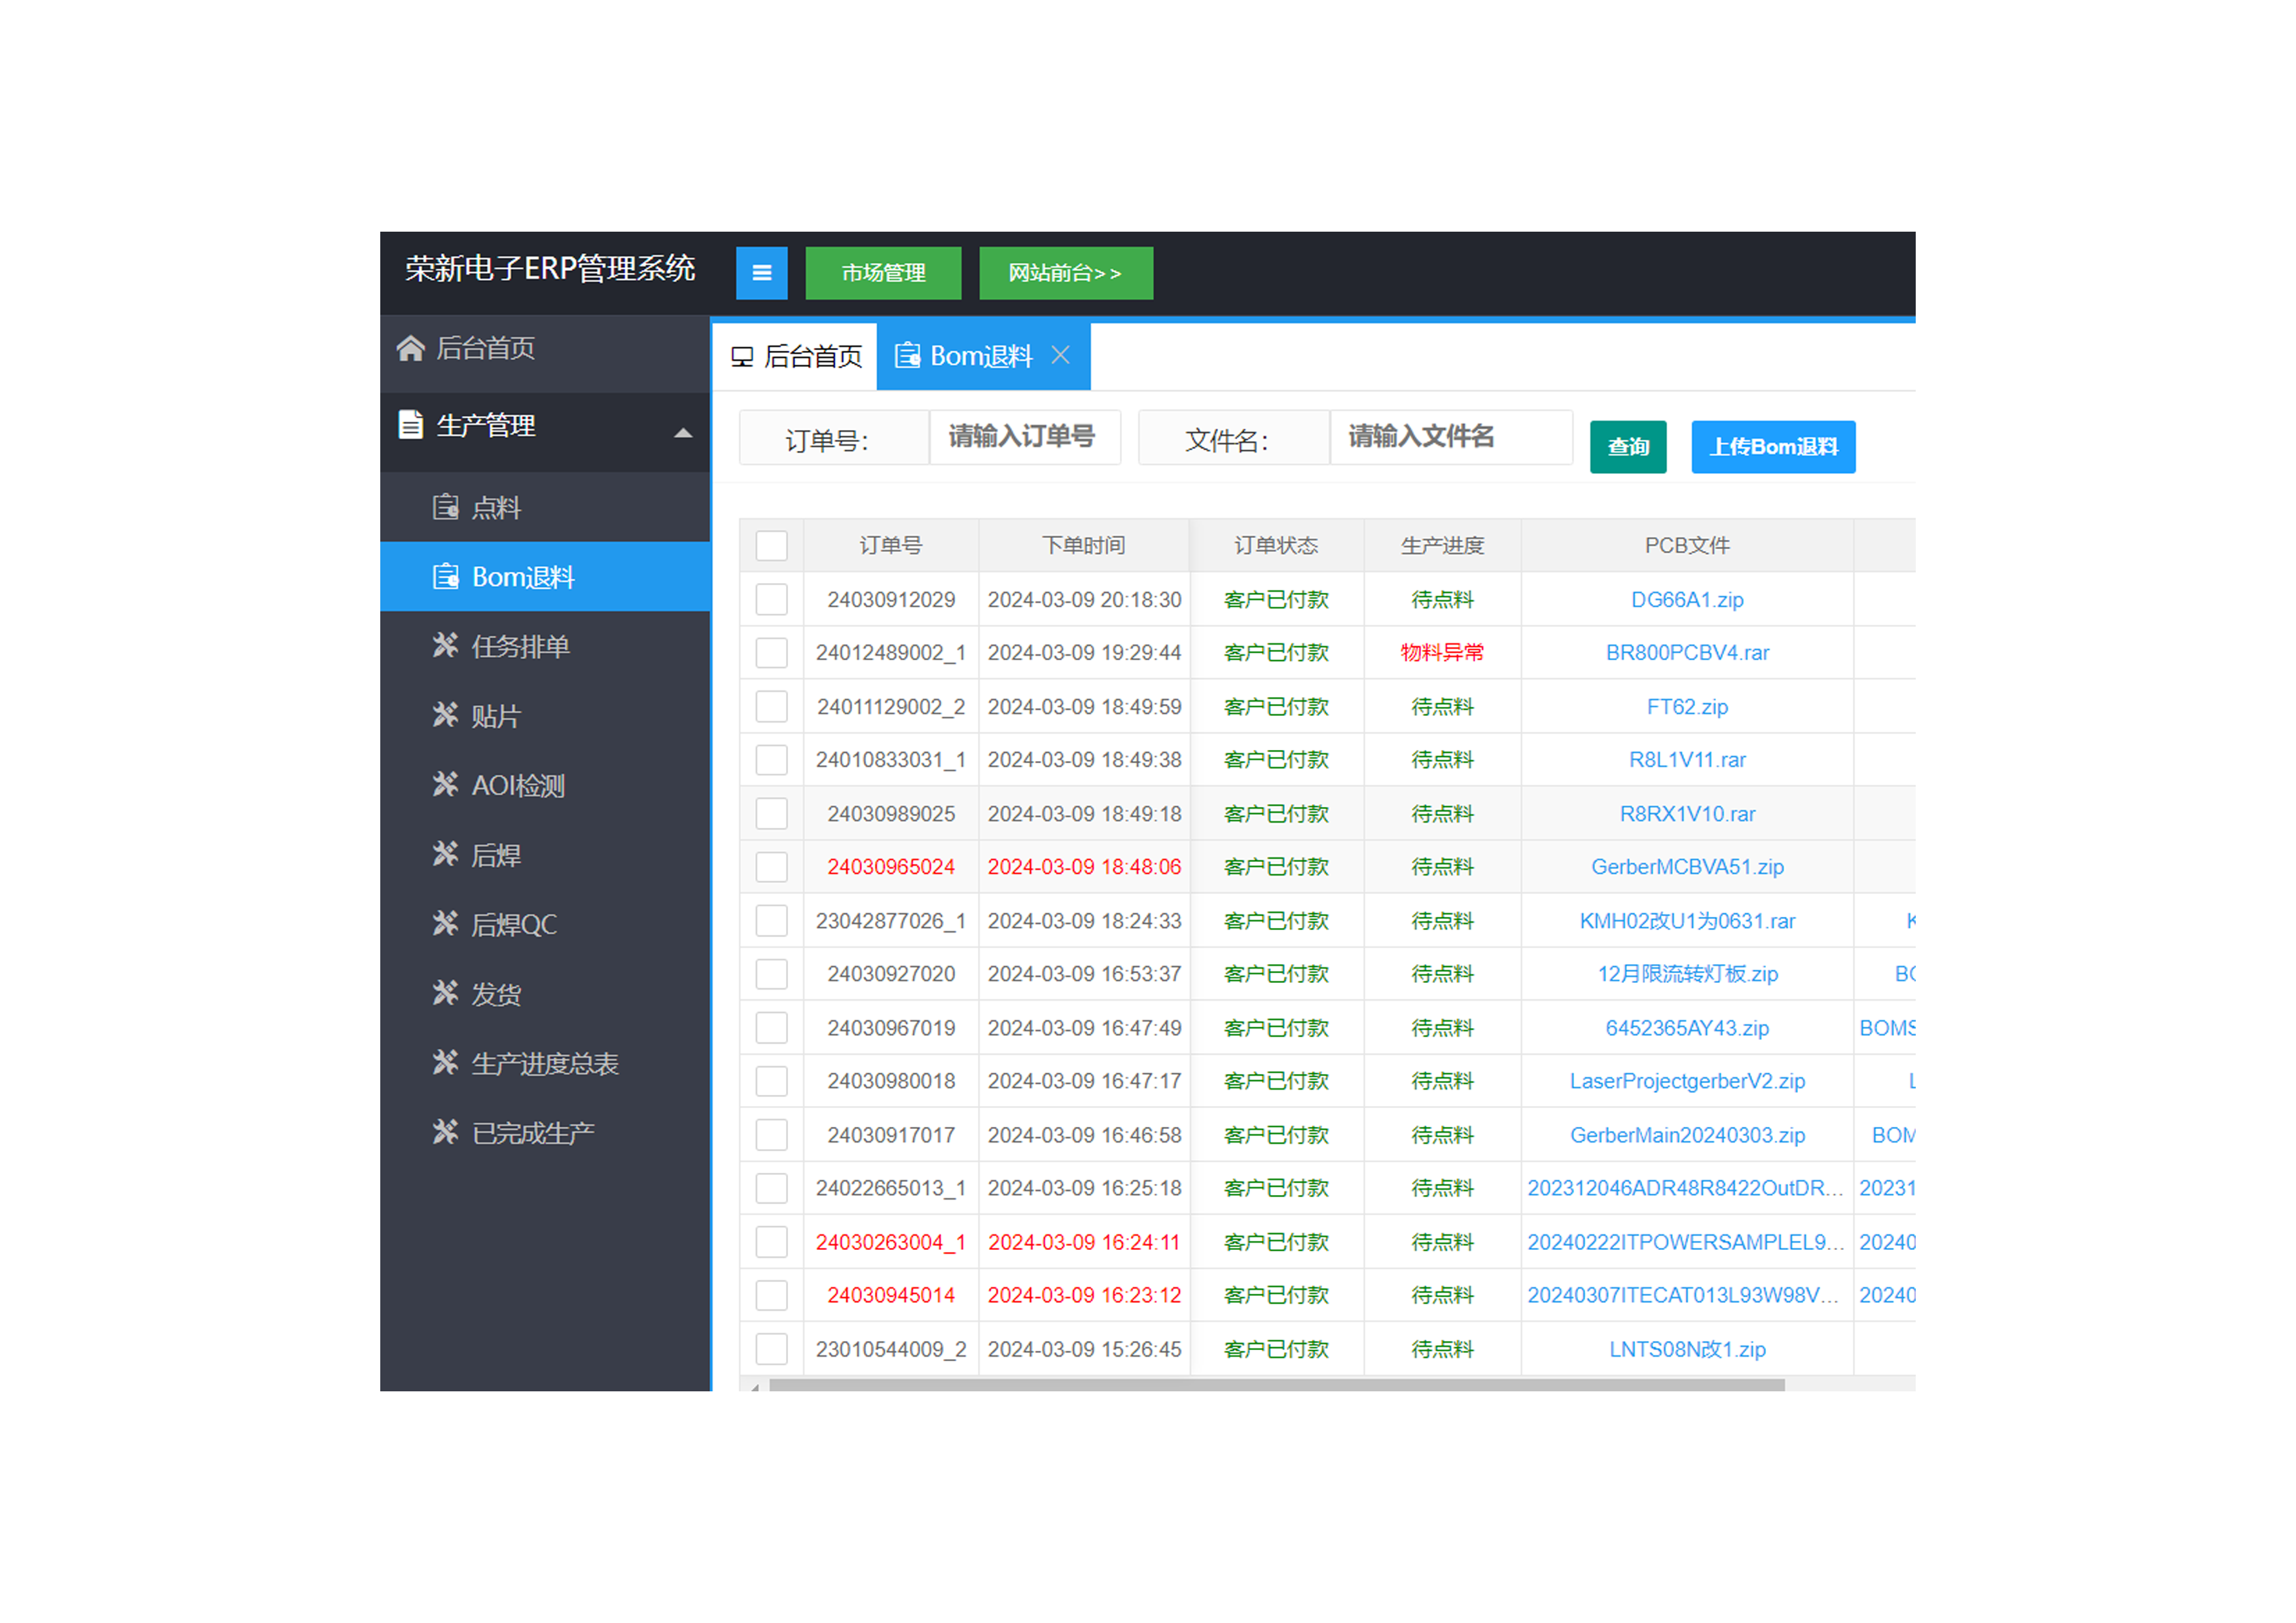The width and height of the screenshot is (2296, 1623).
Task: Click the document icon beside 生产管理
Action: pyautogui.click(x=410, y=425)
